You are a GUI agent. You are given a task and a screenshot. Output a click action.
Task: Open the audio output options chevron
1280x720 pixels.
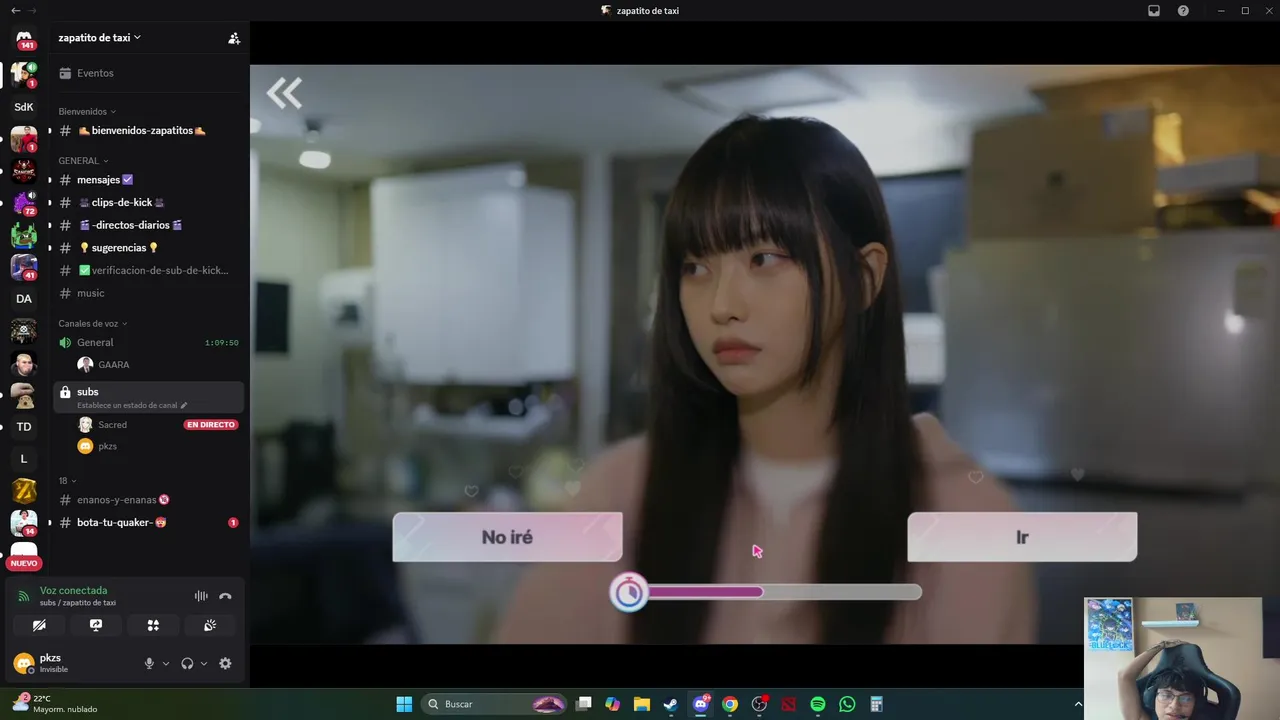[204, 663]
